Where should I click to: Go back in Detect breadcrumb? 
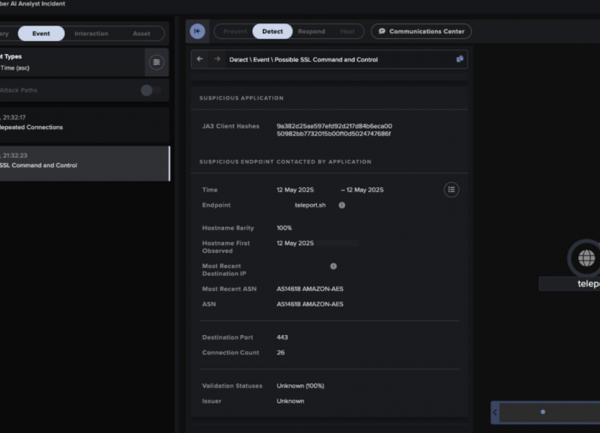click(200, 59)
